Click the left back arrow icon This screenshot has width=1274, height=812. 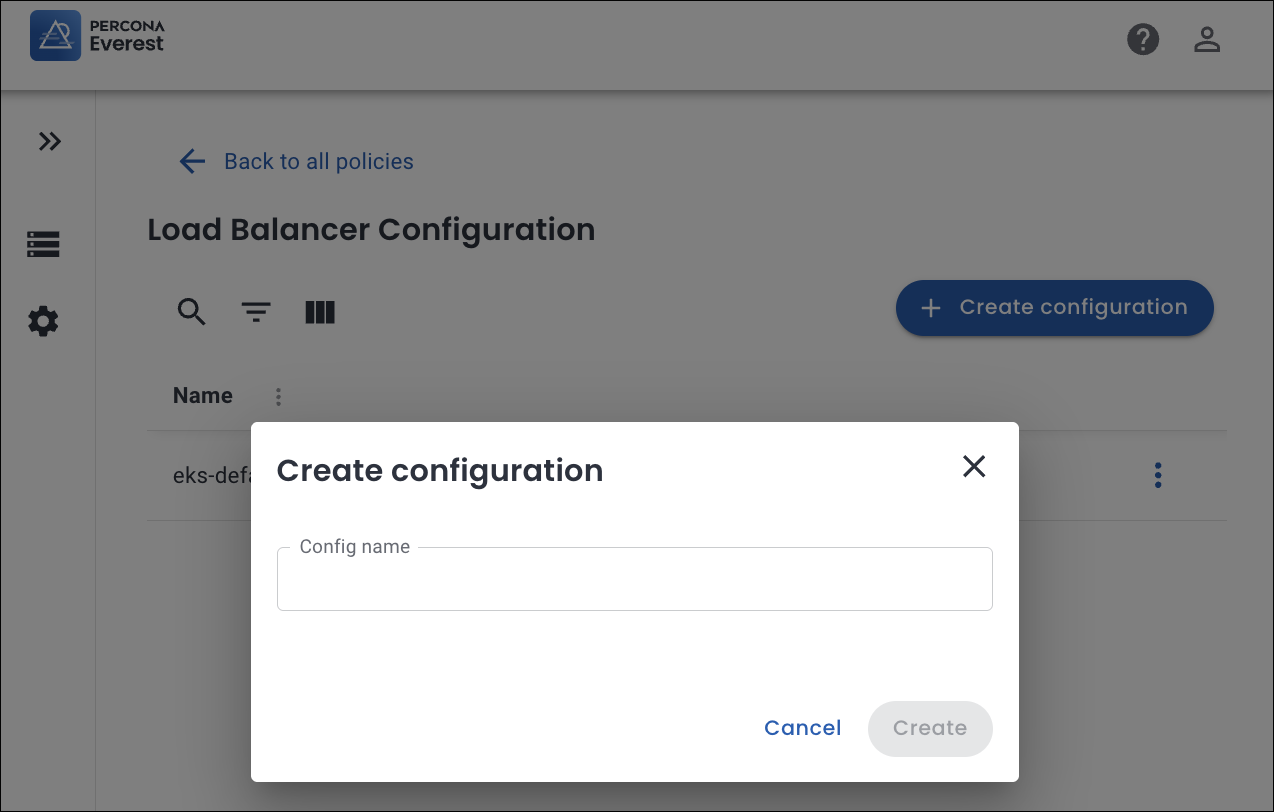click(192, 162)
